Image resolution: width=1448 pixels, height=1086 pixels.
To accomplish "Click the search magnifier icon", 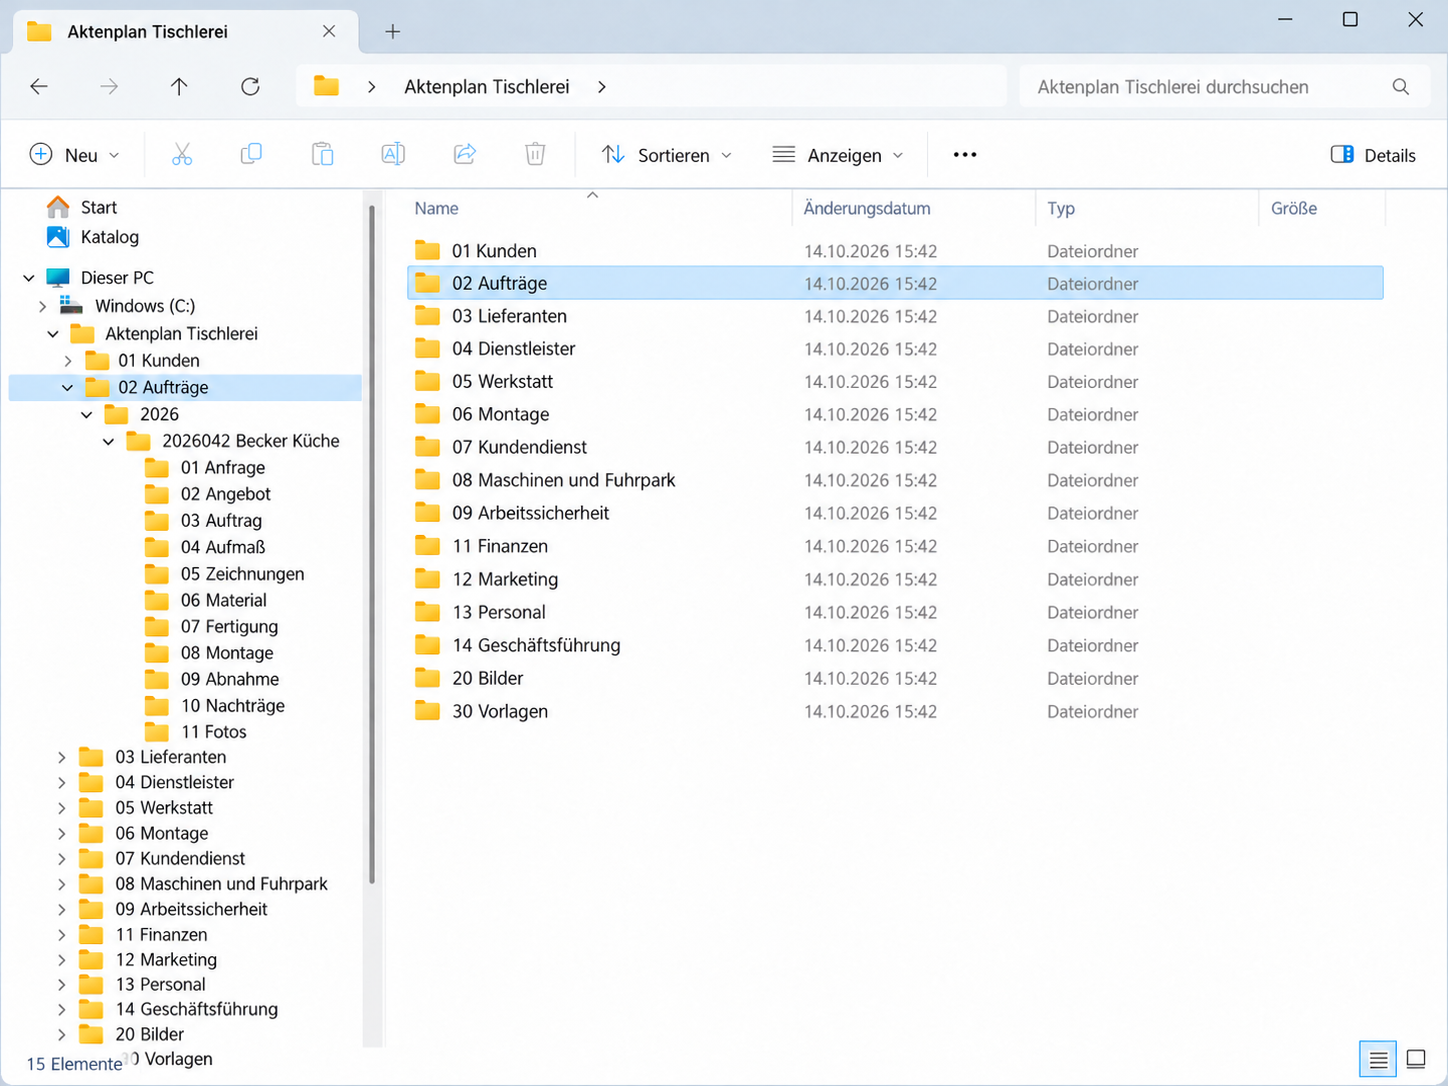I will (x=1401, y=87).
